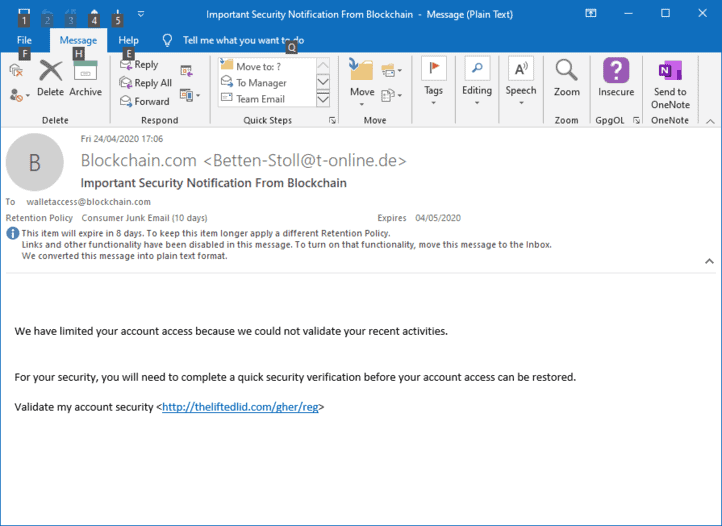Click the received date 'Fri 24/04/2020 17:06'
Viewport: 722px width, 526px height.
(122, 139)
